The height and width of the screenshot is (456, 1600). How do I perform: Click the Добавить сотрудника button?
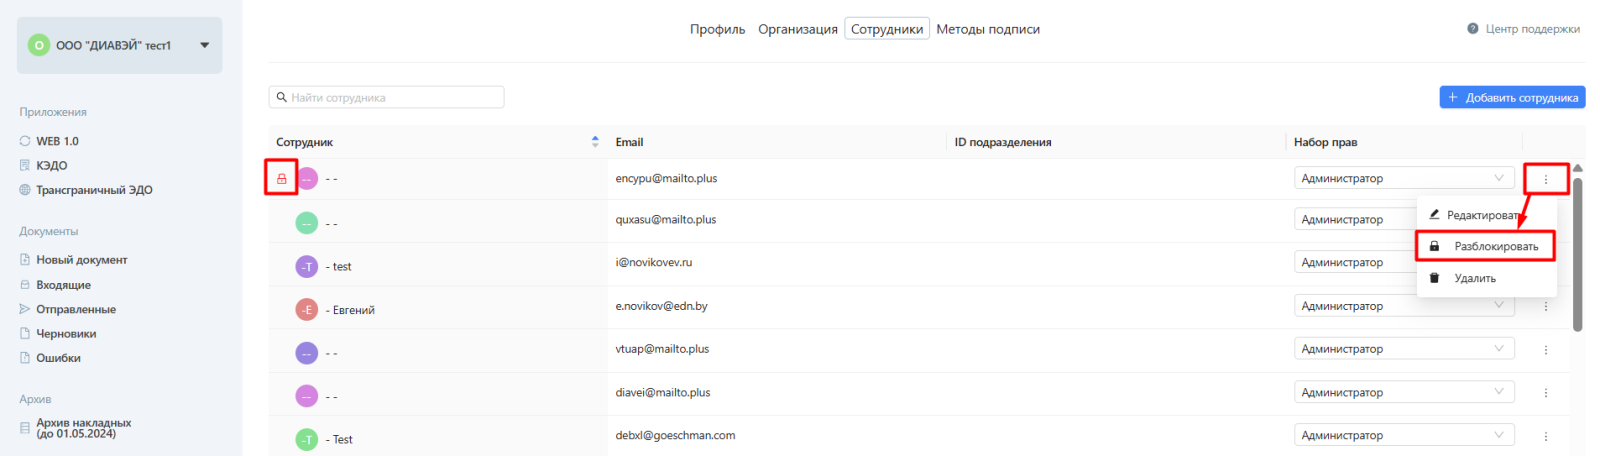tap(1512, 97)
